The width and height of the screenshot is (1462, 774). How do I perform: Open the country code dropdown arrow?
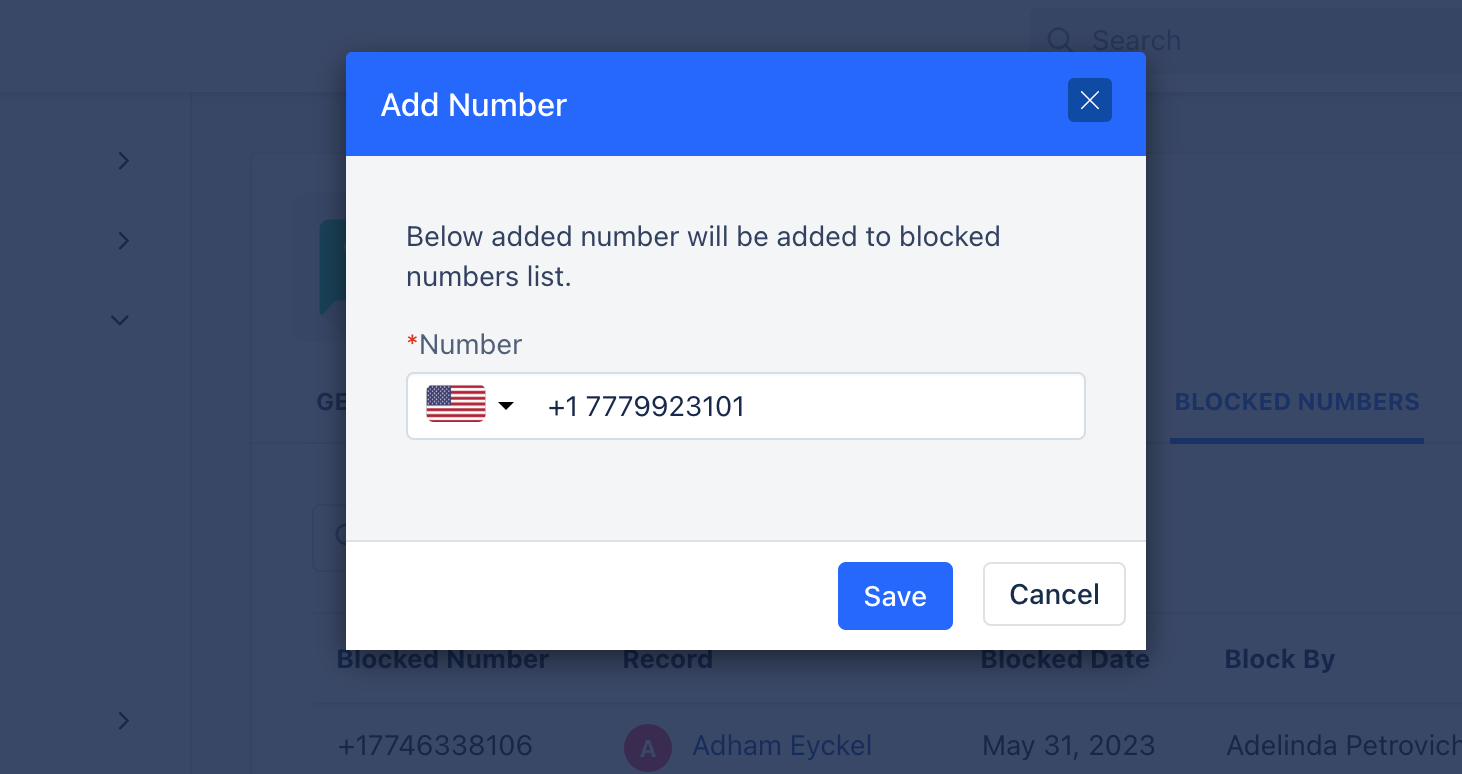click(x=506, y=405)
